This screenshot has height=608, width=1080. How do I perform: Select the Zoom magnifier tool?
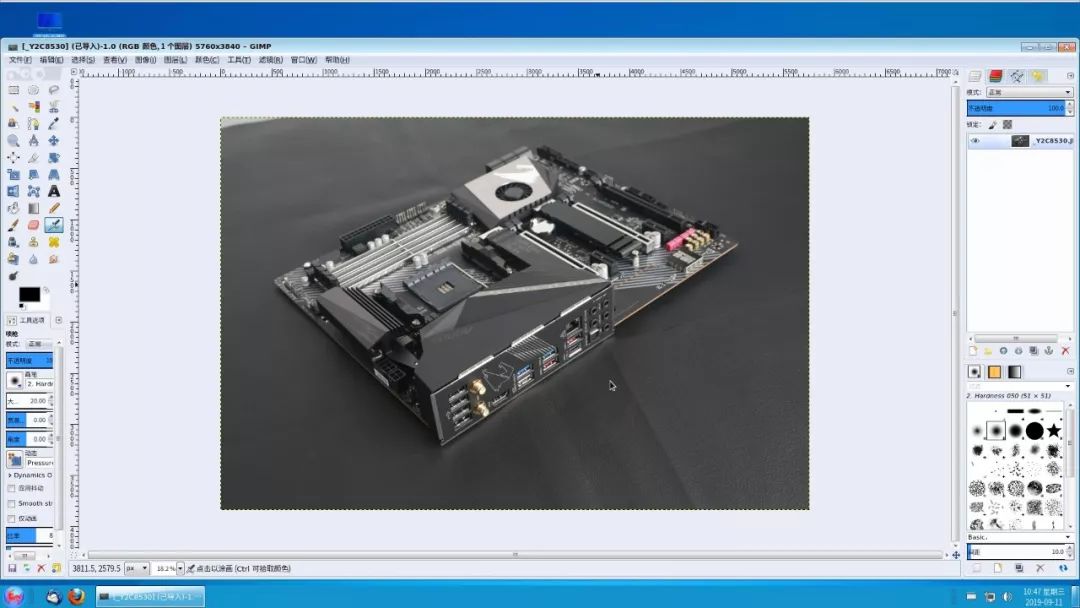tap(13, 141)
